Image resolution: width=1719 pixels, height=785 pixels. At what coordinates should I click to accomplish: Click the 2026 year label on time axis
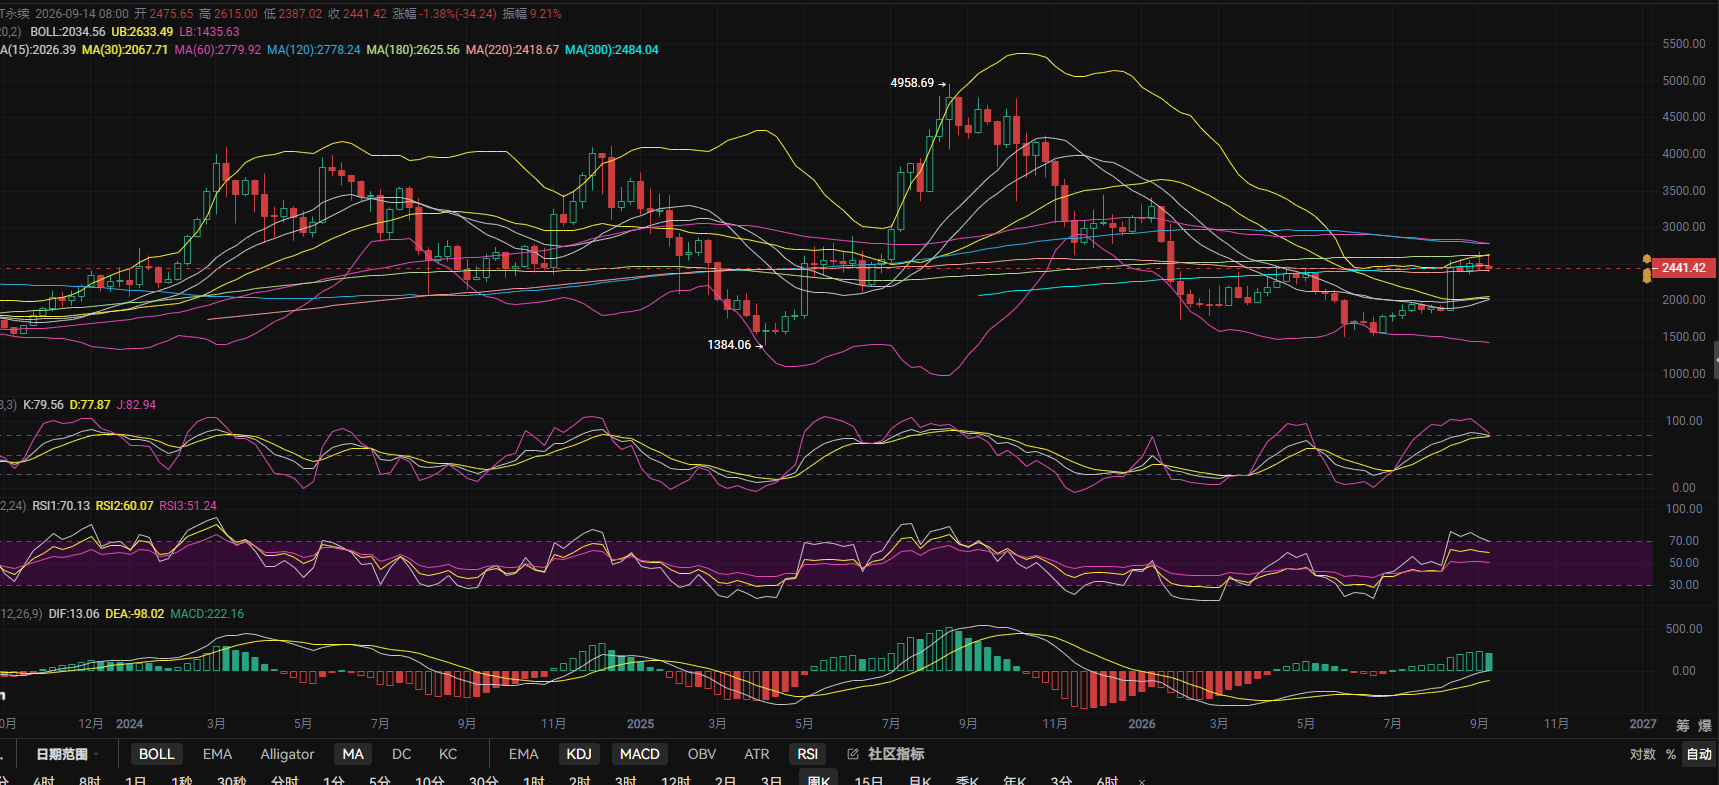pos(1141,724)
